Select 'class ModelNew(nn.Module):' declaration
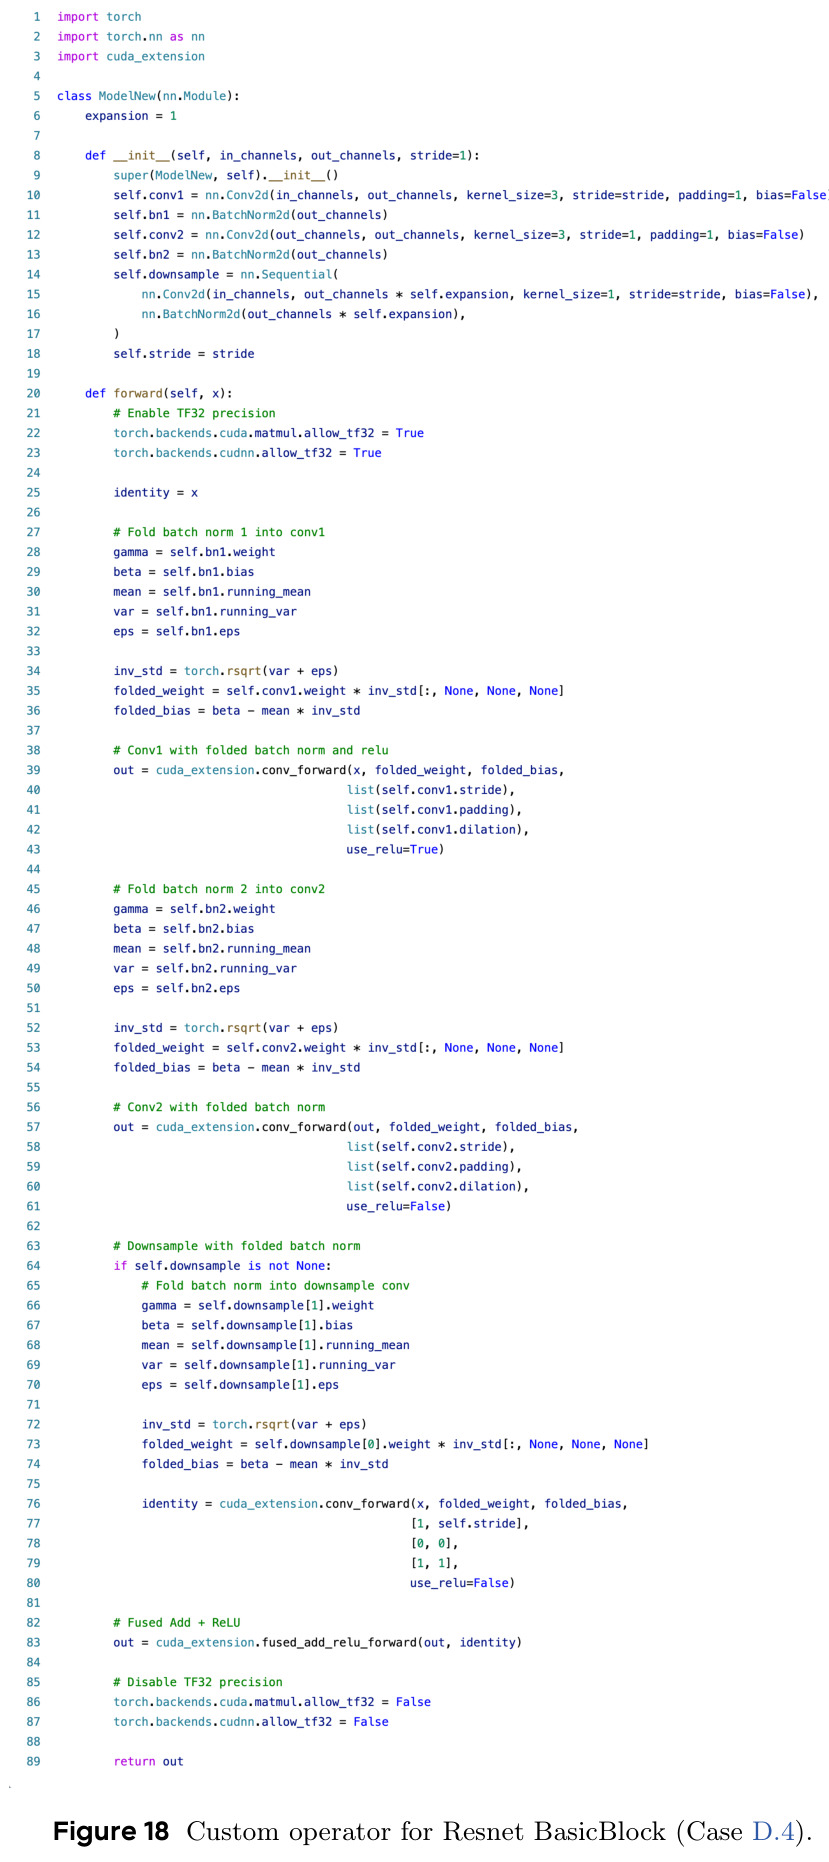Viewport: 829px width, 1862px height. pyautogui.click(x=148, y=96)
